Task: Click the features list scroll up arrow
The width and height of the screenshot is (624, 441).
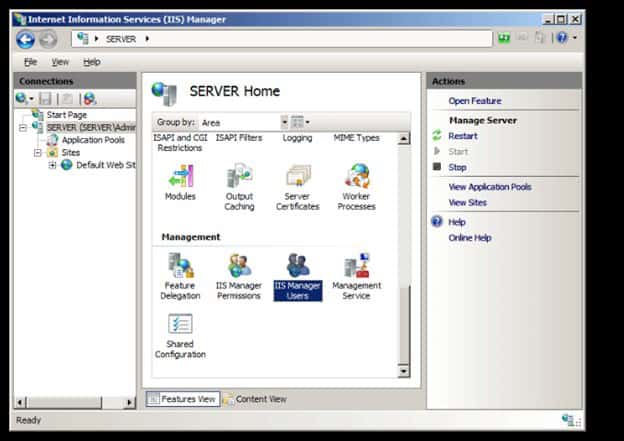Action: tap(404, 139)
